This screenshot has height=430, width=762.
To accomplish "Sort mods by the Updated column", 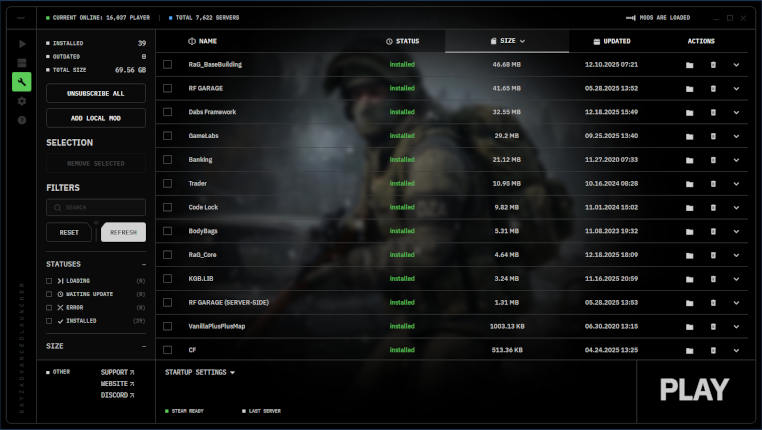I will tap(612, 41).
